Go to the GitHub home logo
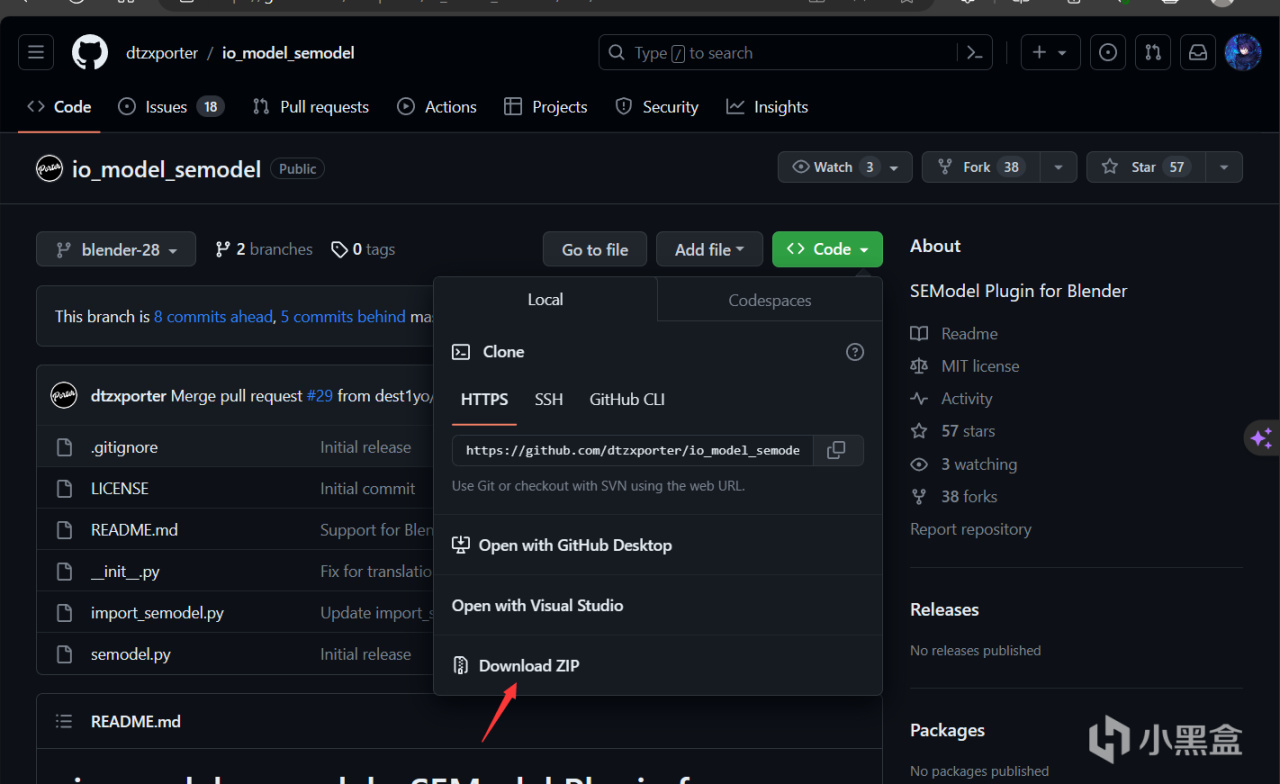Screen dimensions: 1280x784 (90, 53)
